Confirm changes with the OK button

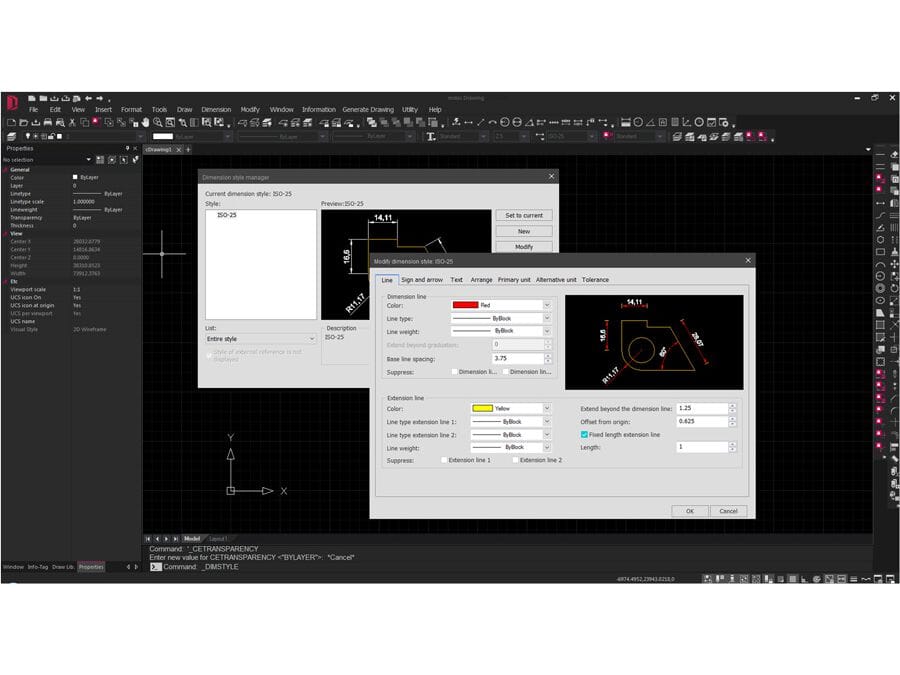[x=689, y=511]
